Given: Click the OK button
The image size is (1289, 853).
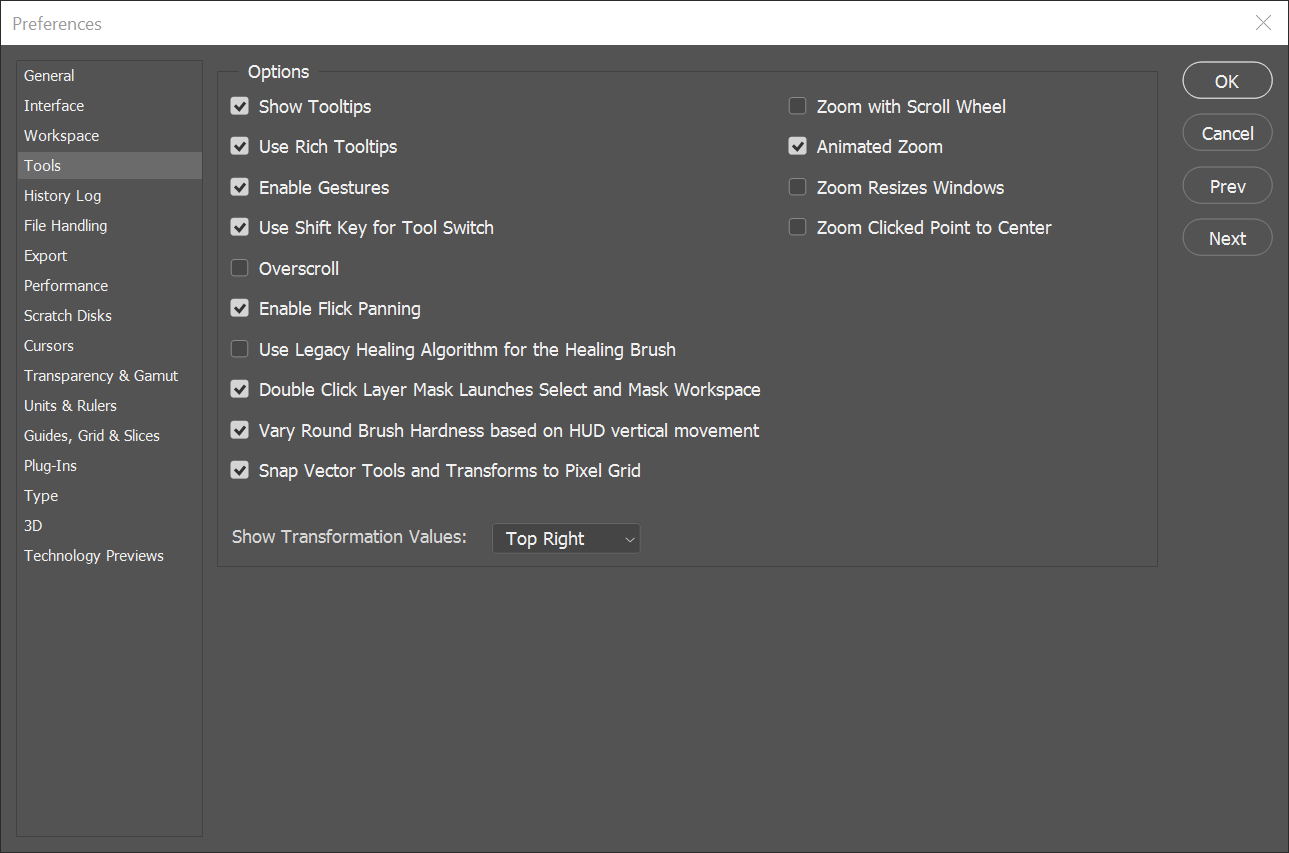Looking at the screenshot, I should (1227, 82).
